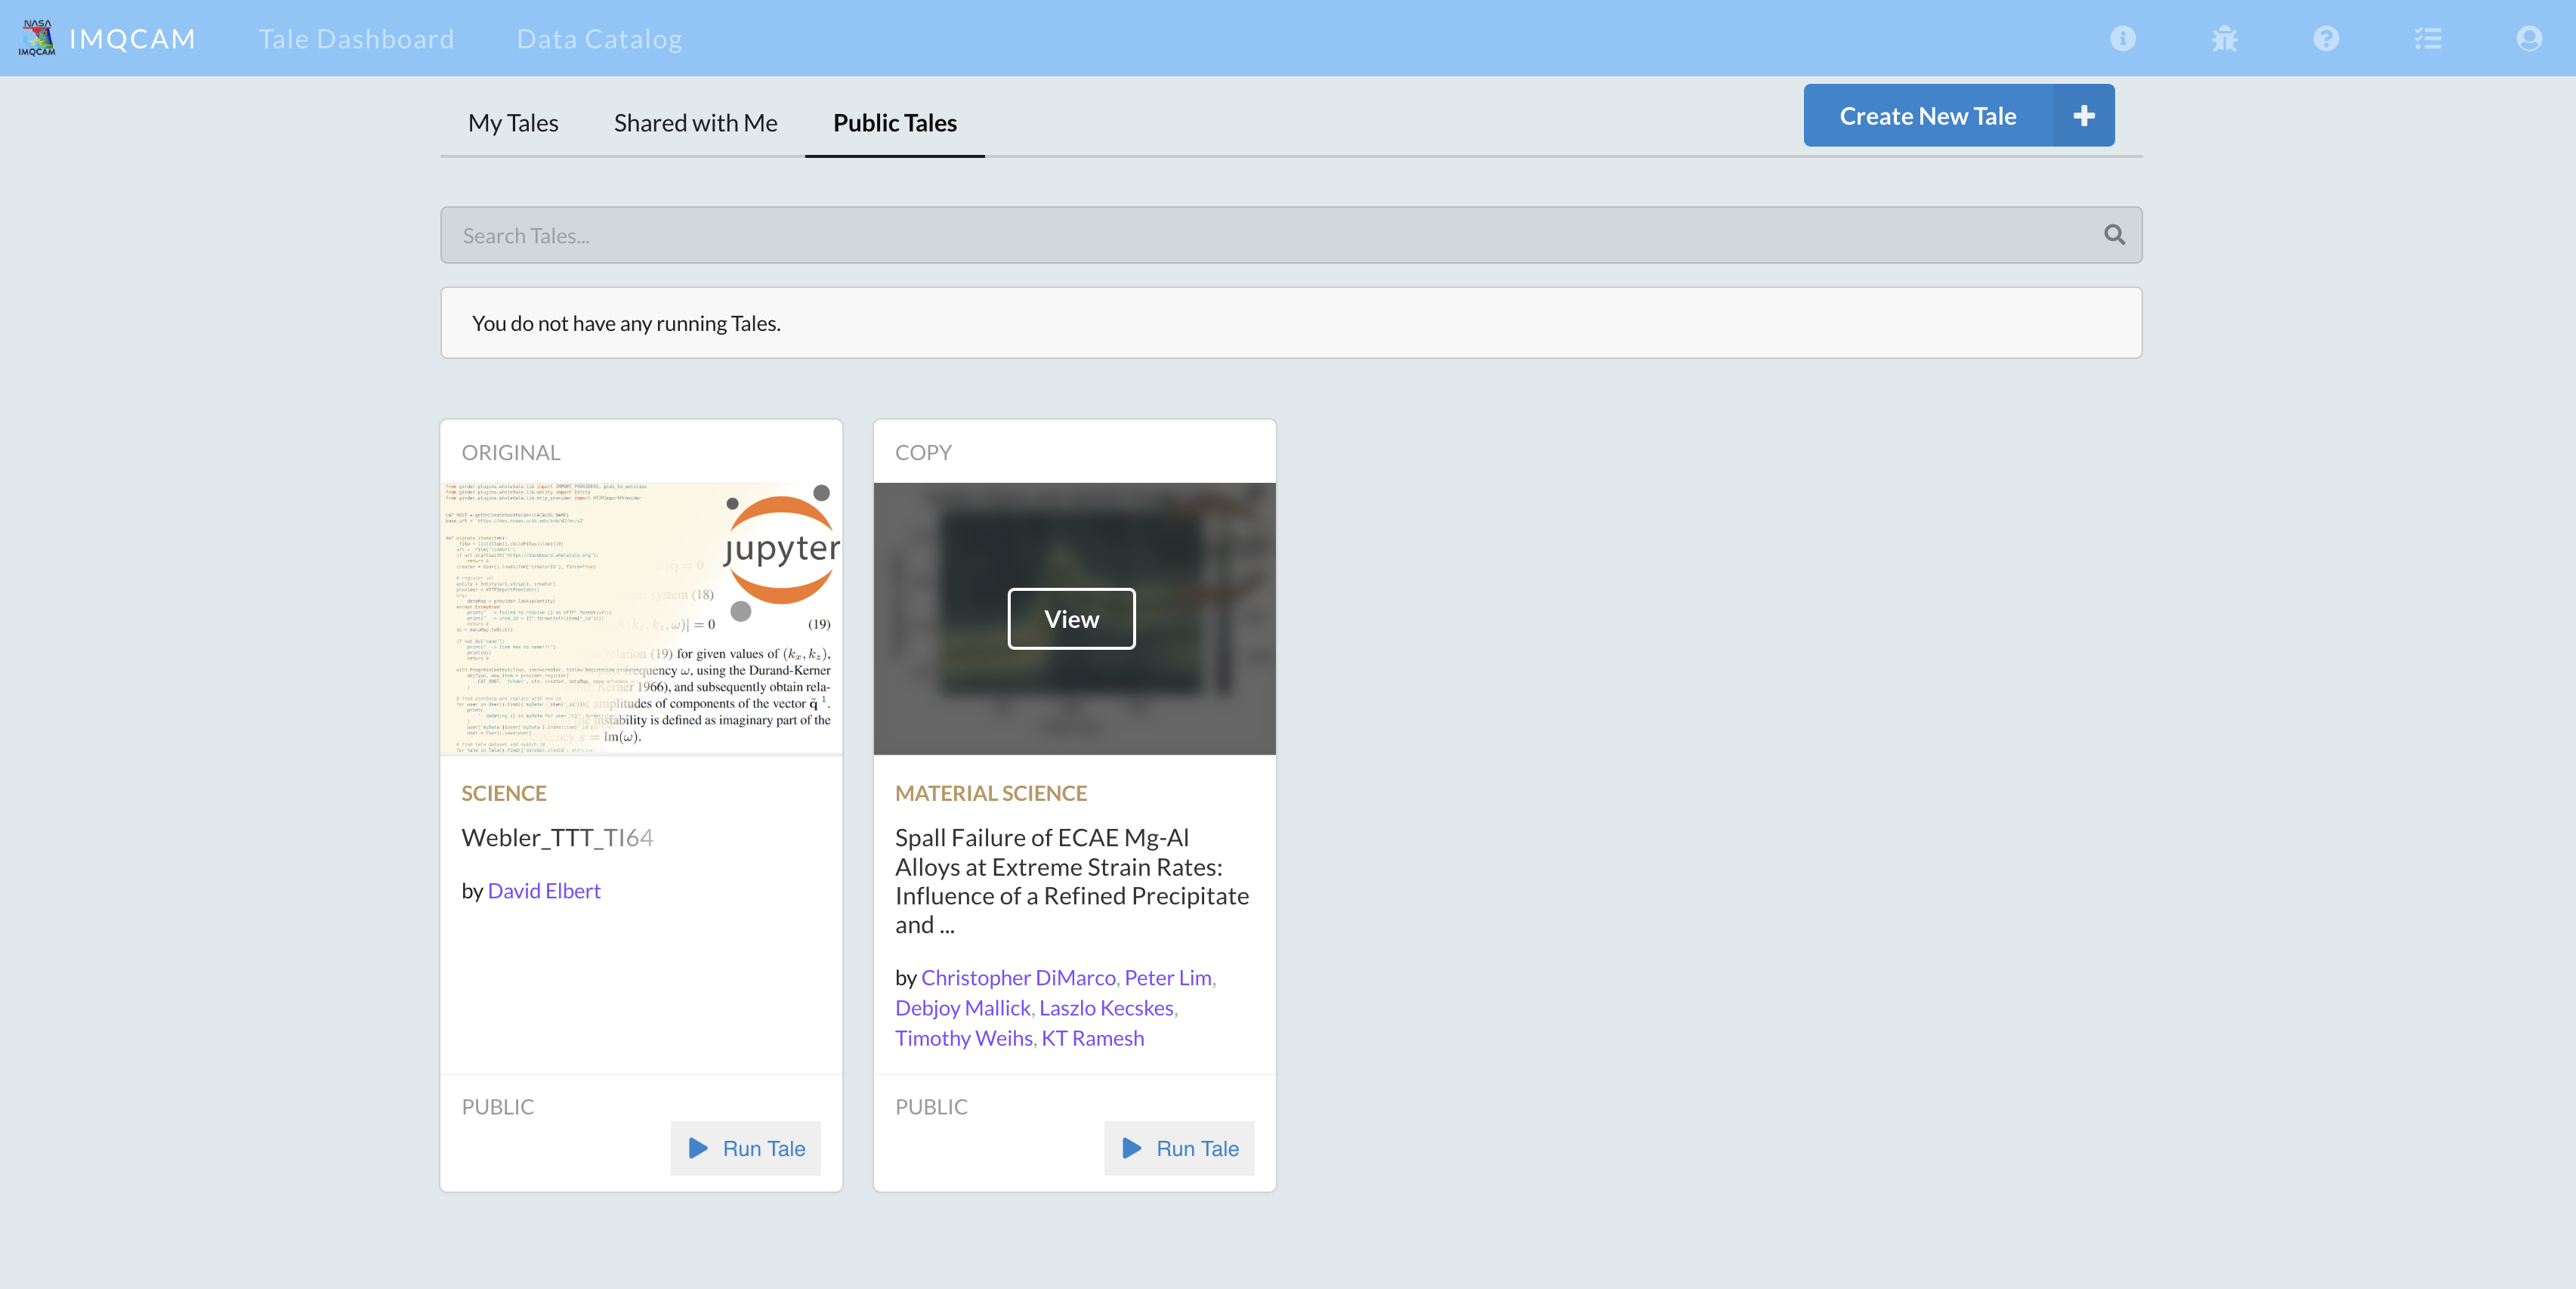Open the task list icon in header
Screen dimensions: 2576x1289
(2427, 38)
